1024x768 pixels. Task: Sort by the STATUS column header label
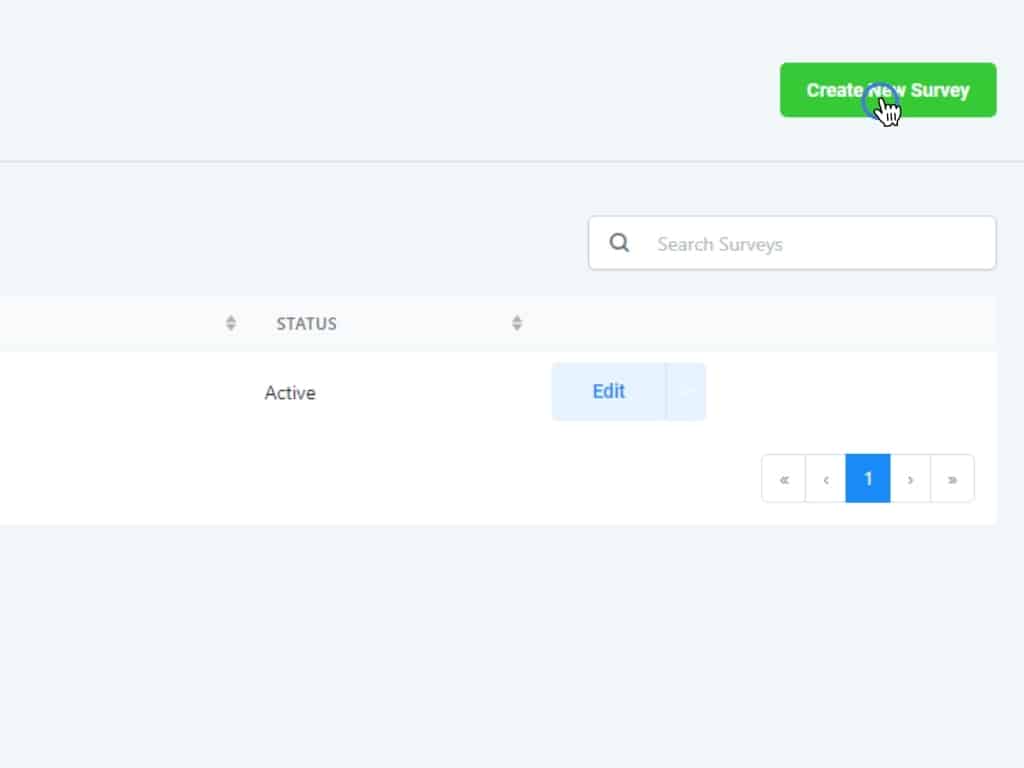pyautogui.click(x=306, y=324)
